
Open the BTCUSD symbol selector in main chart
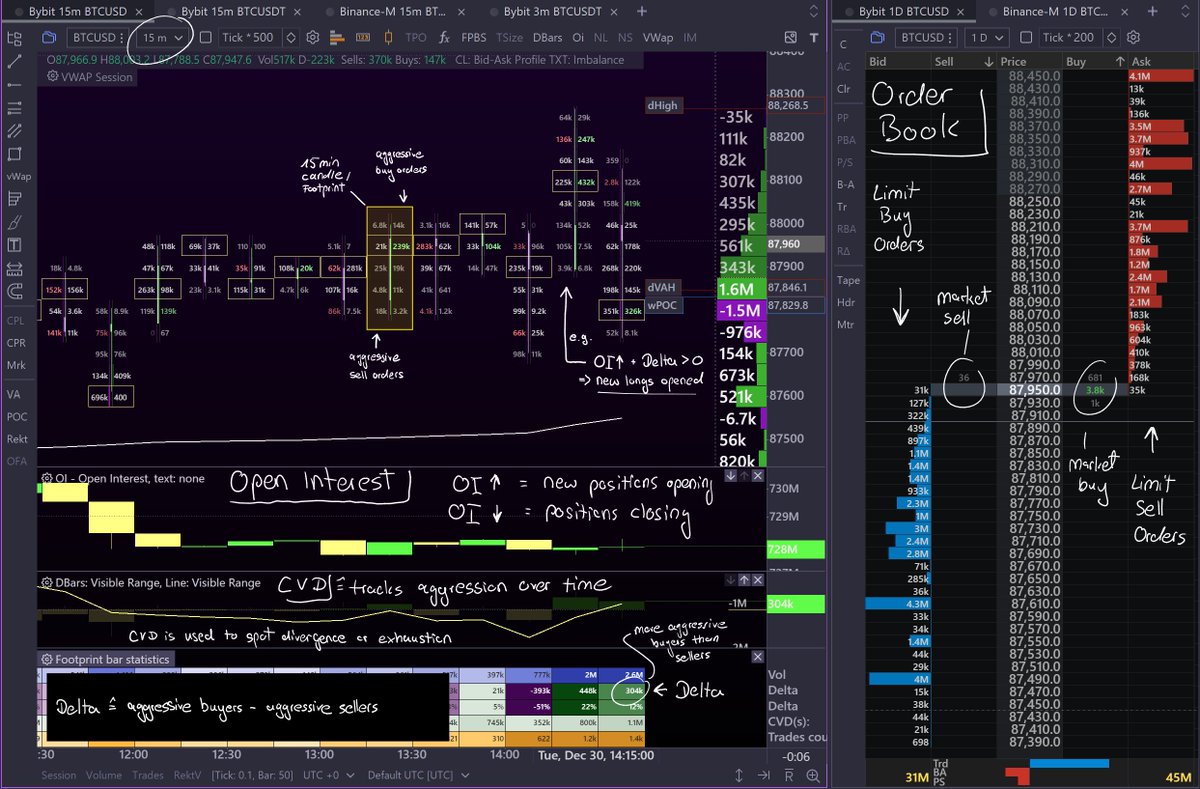point(96,37)
